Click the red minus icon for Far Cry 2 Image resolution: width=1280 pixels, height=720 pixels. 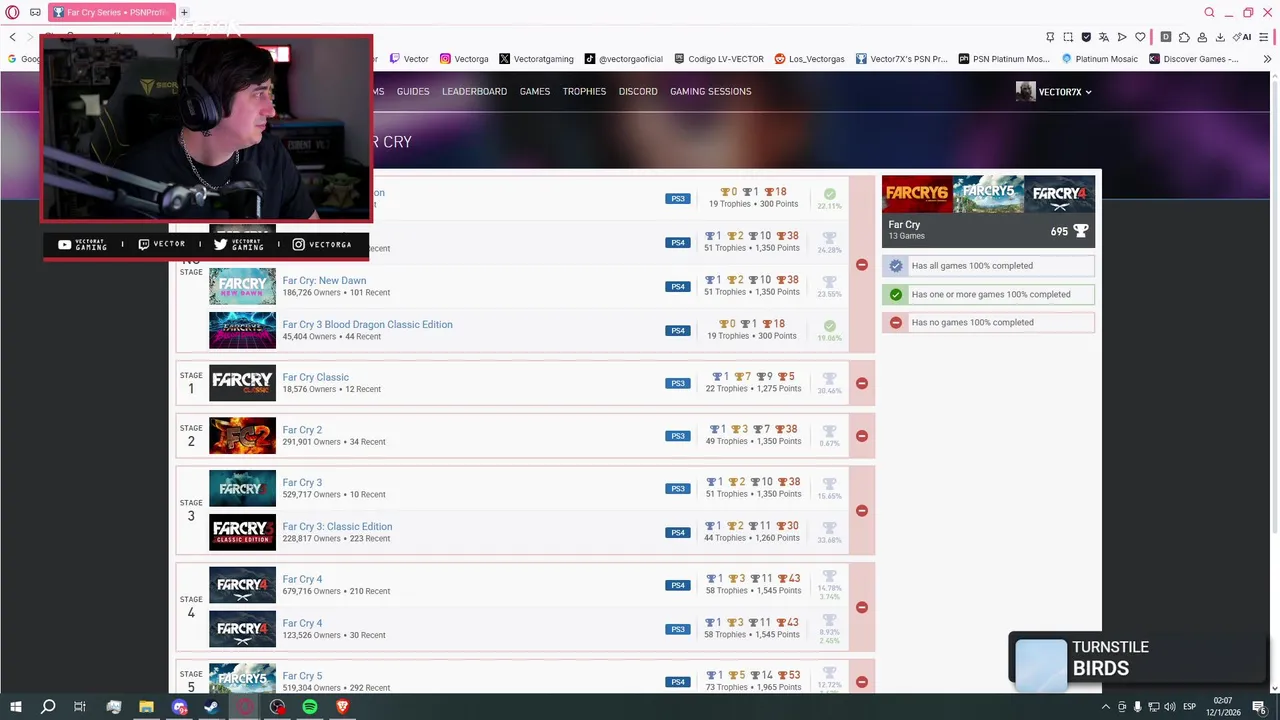(x=862, y=436)
